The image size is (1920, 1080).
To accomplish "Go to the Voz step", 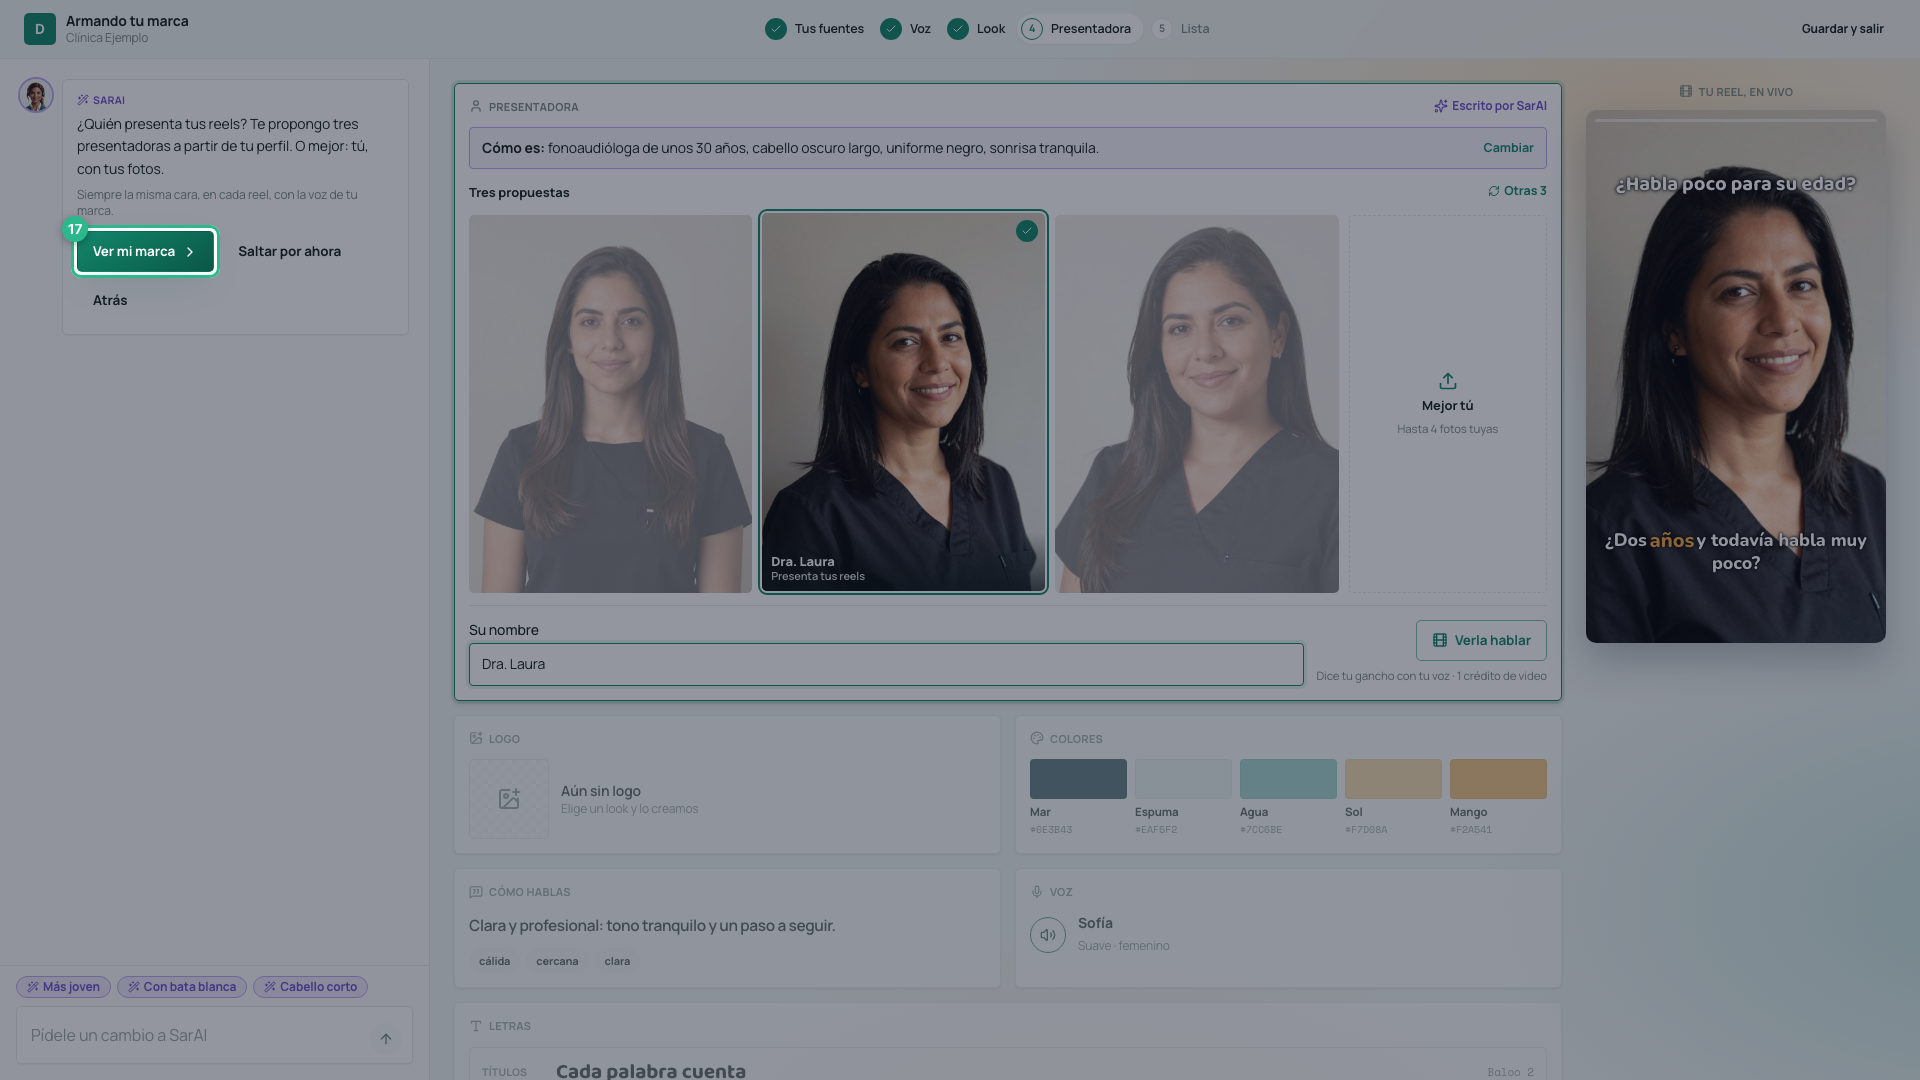I will [906, 29].
